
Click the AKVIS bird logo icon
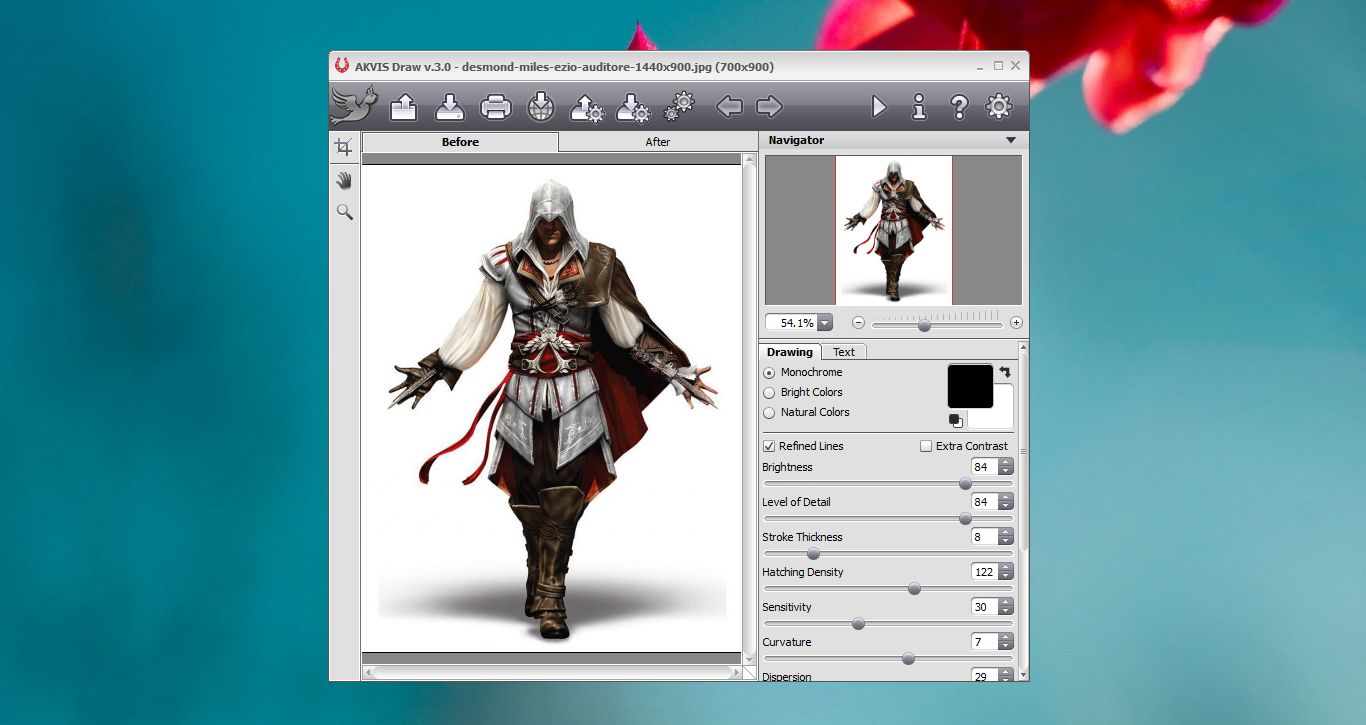(x=354, y=105)
